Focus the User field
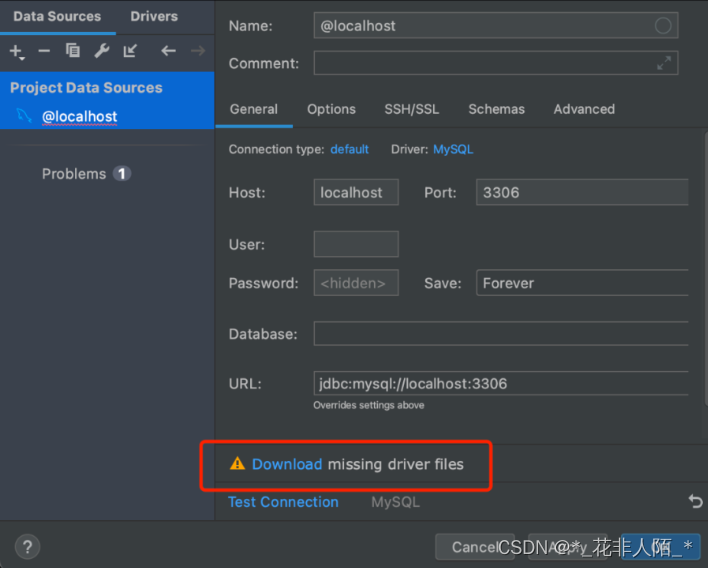Screen dimensions: 708x568 356,244
